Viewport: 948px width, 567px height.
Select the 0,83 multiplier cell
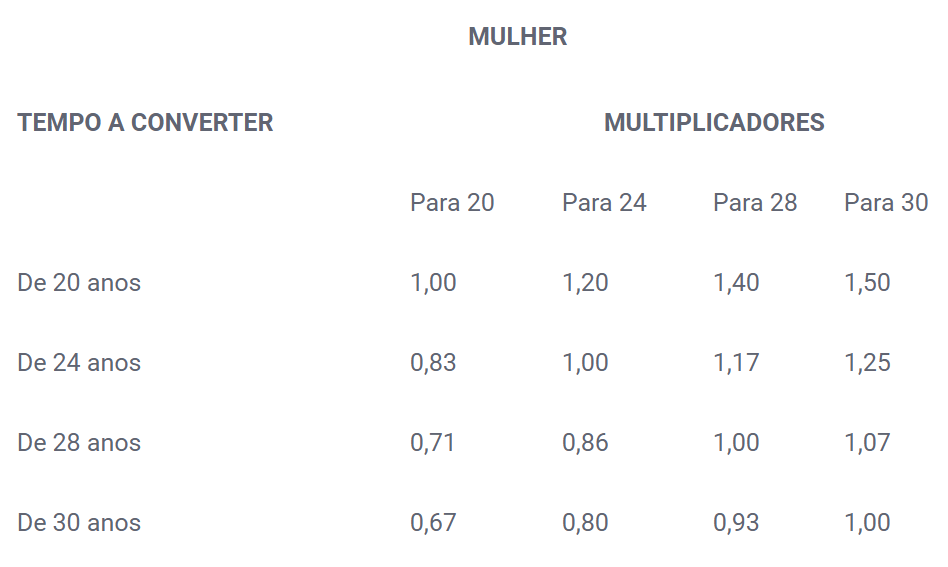pos(433,363)
